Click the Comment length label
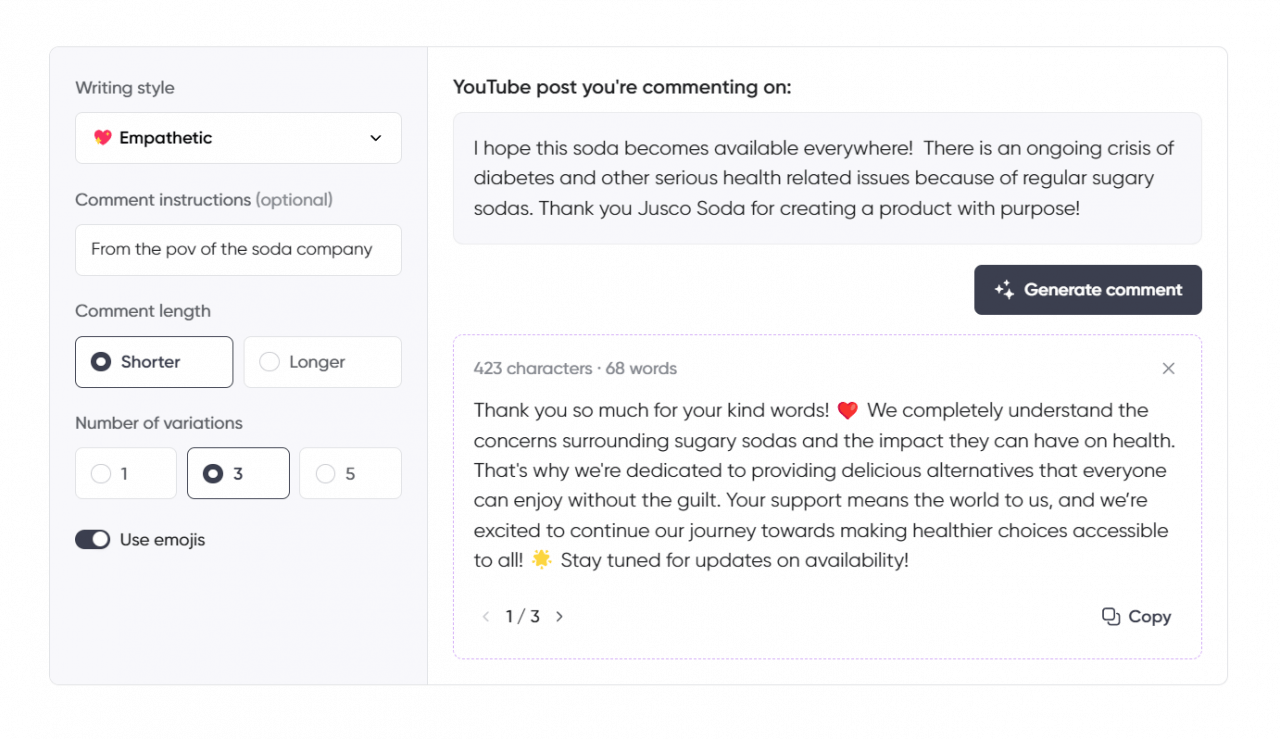The image size is (1280, 739). pos(143,311)
